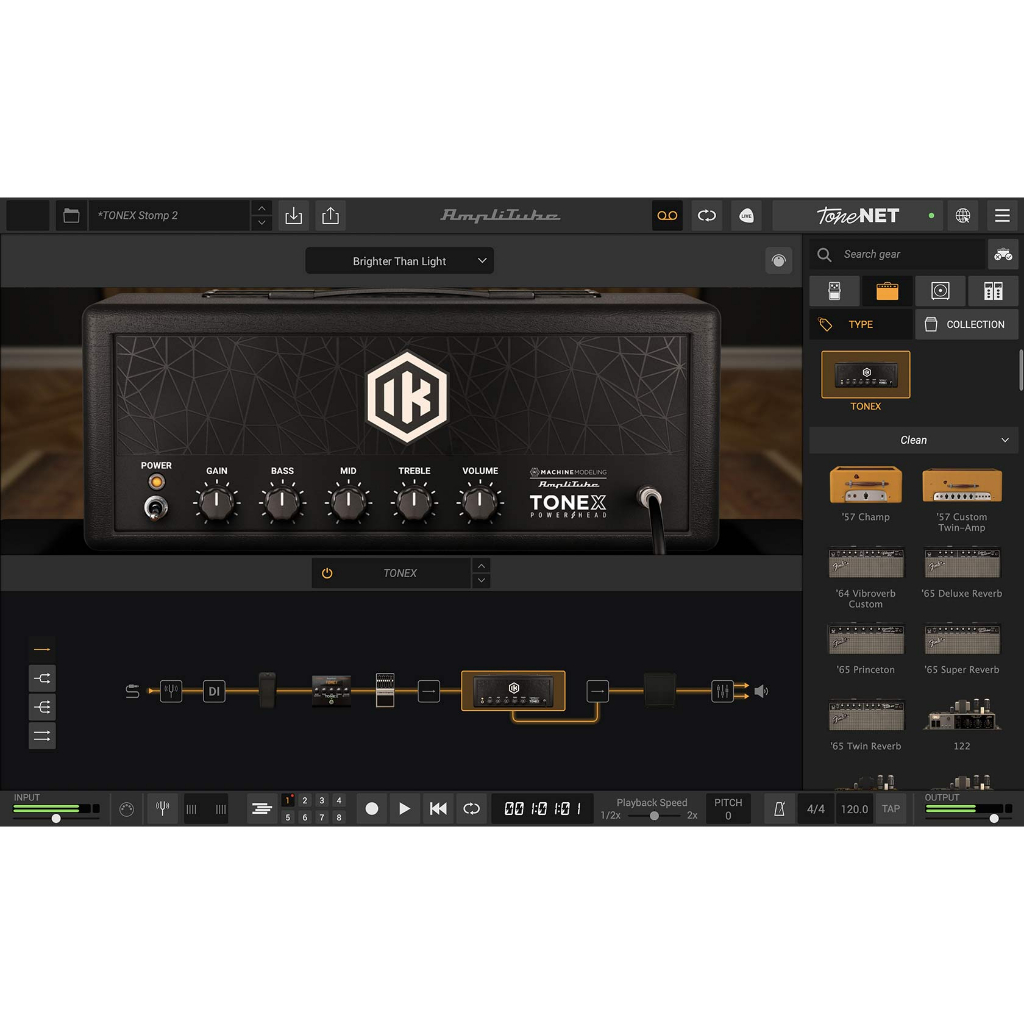Click the save preset download icon
The image size is (1024, 1024).
click(x=293, y=215)
